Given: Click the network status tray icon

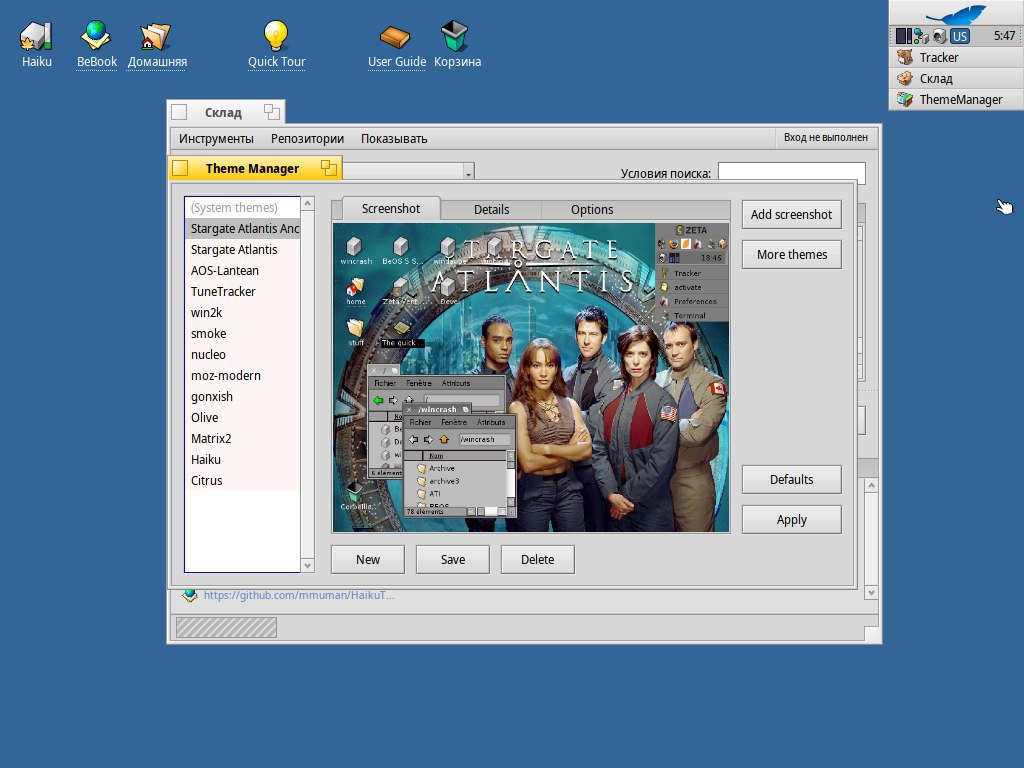Looking at the screenshot, I should 921,37.
